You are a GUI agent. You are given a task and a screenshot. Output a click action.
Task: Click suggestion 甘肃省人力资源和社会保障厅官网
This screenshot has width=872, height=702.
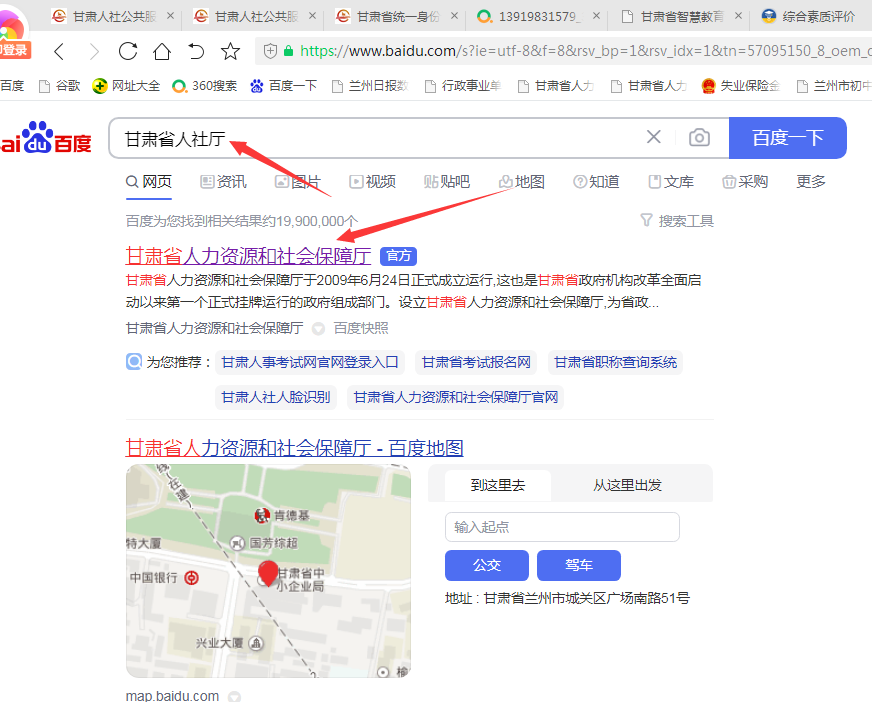(455, 397)
